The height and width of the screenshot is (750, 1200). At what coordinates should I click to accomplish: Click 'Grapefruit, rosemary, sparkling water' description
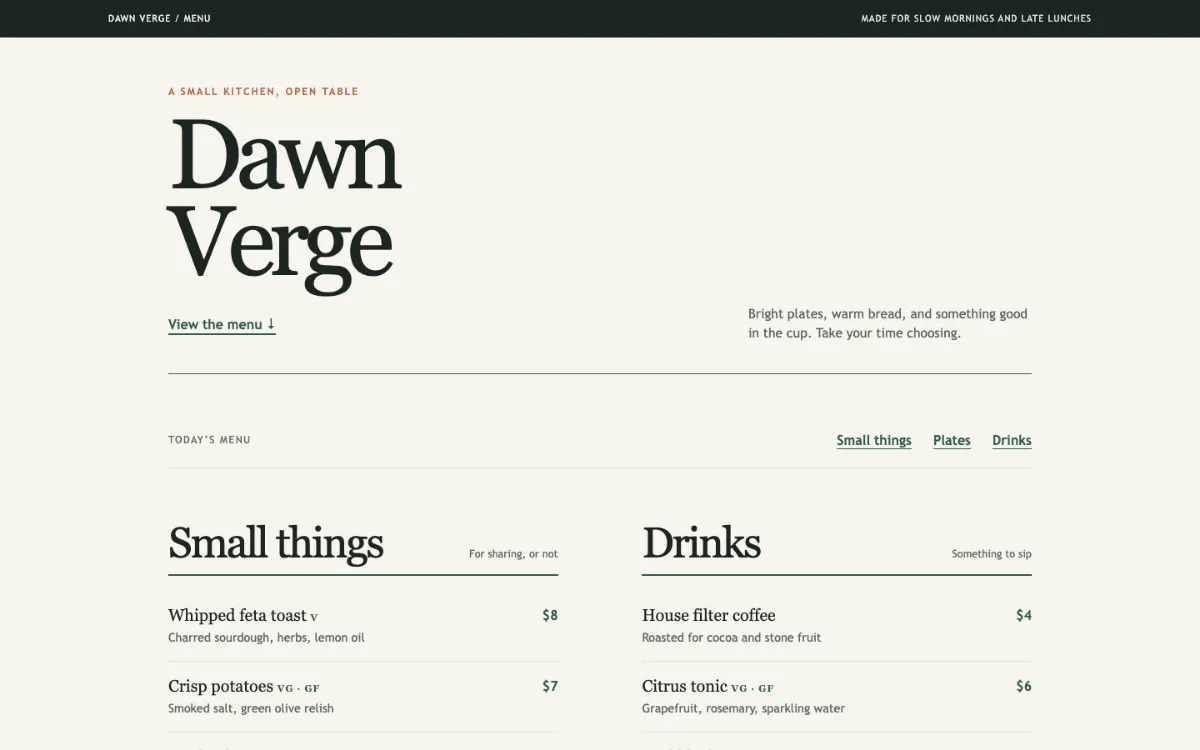743,708
